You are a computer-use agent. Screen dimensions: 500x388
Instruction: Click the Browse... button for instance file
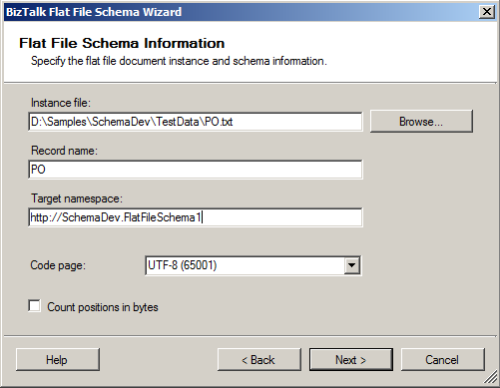(421, 121)
